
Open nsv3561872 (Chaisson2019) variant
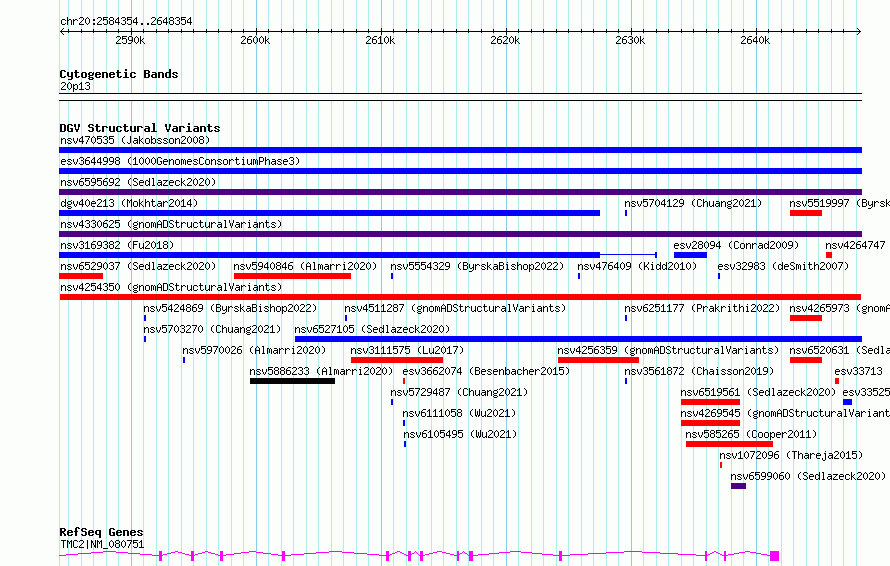(699, 371)
